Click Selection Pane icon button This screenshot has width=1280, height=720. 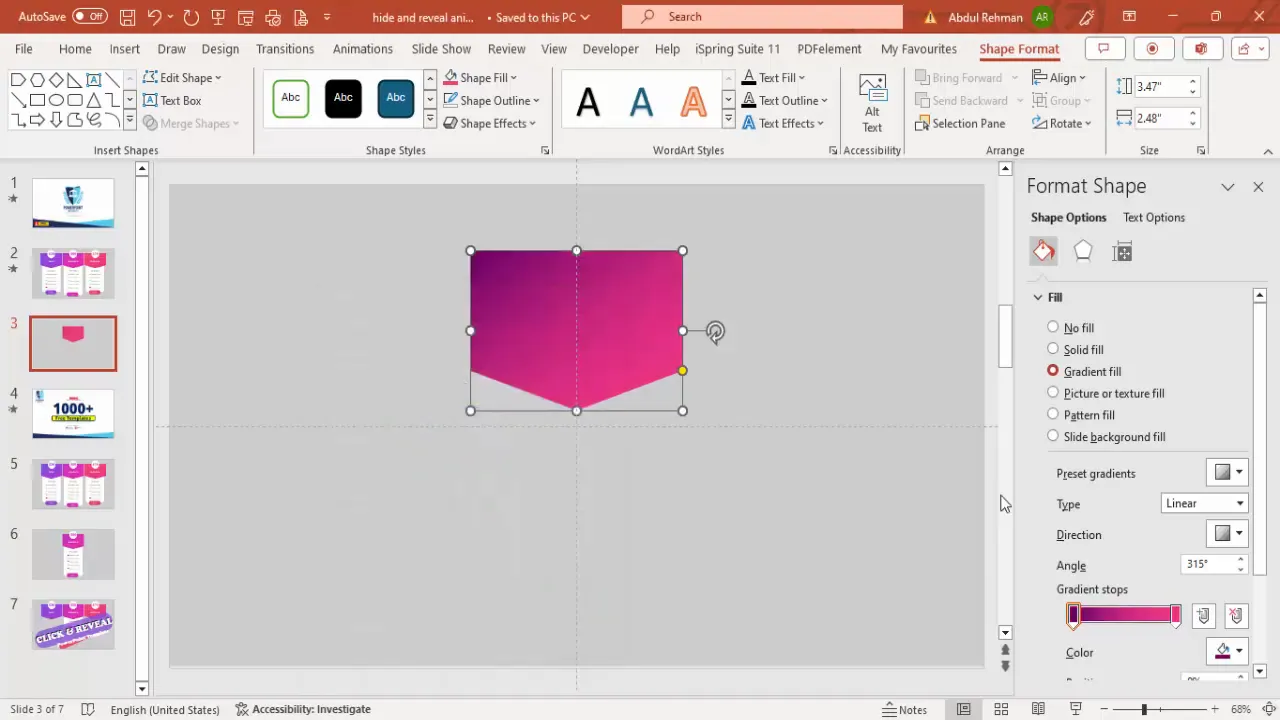(960, 123)
